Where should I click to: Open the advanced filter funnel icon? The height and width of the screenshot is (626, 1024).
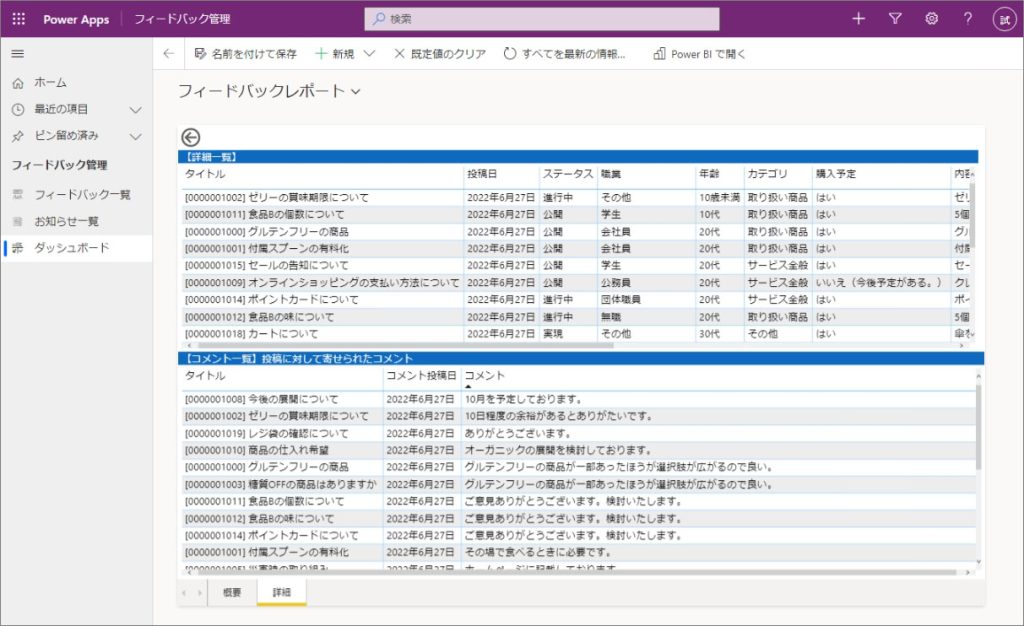(895, 19)
